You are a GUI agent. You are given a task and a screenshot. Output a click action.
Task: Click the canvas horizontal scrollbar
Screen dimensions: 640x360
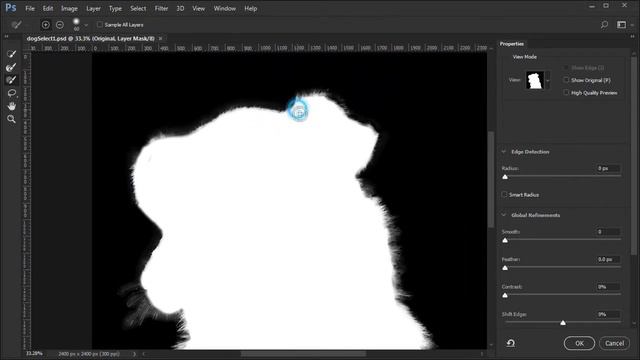[303, 354]
